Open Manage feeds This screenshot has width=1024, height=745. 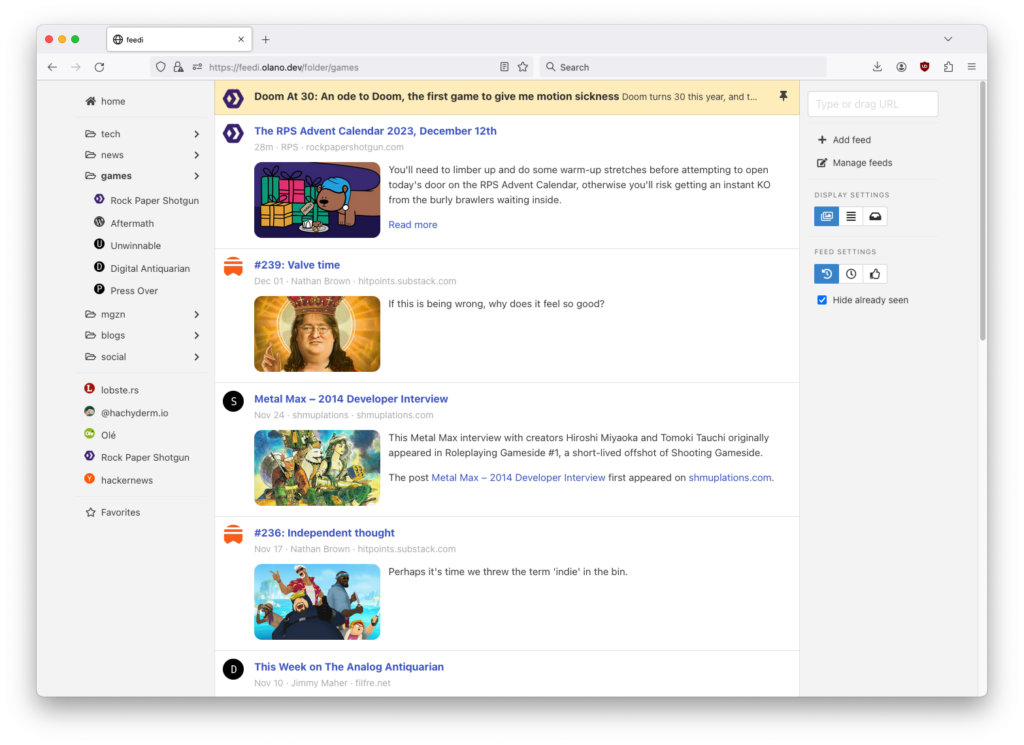tap(861, 163)
